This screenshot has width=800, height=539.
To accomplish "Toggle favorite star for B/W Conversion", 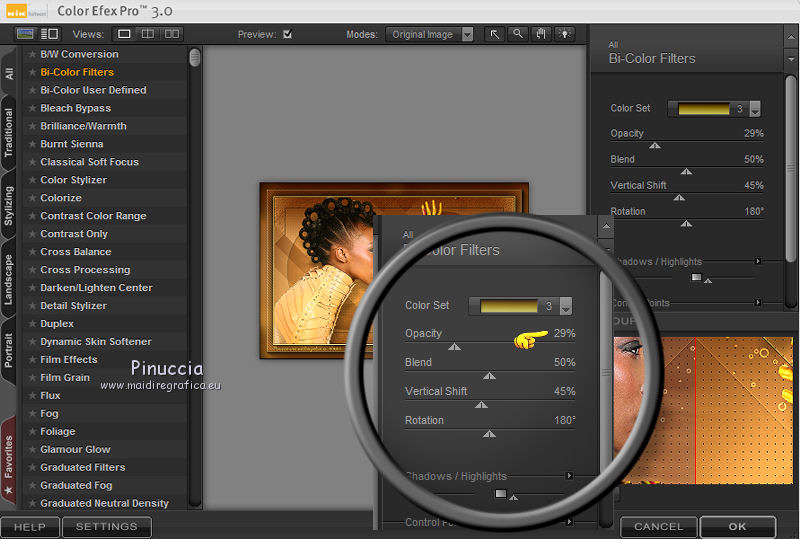I will click(x=32, y=54).
